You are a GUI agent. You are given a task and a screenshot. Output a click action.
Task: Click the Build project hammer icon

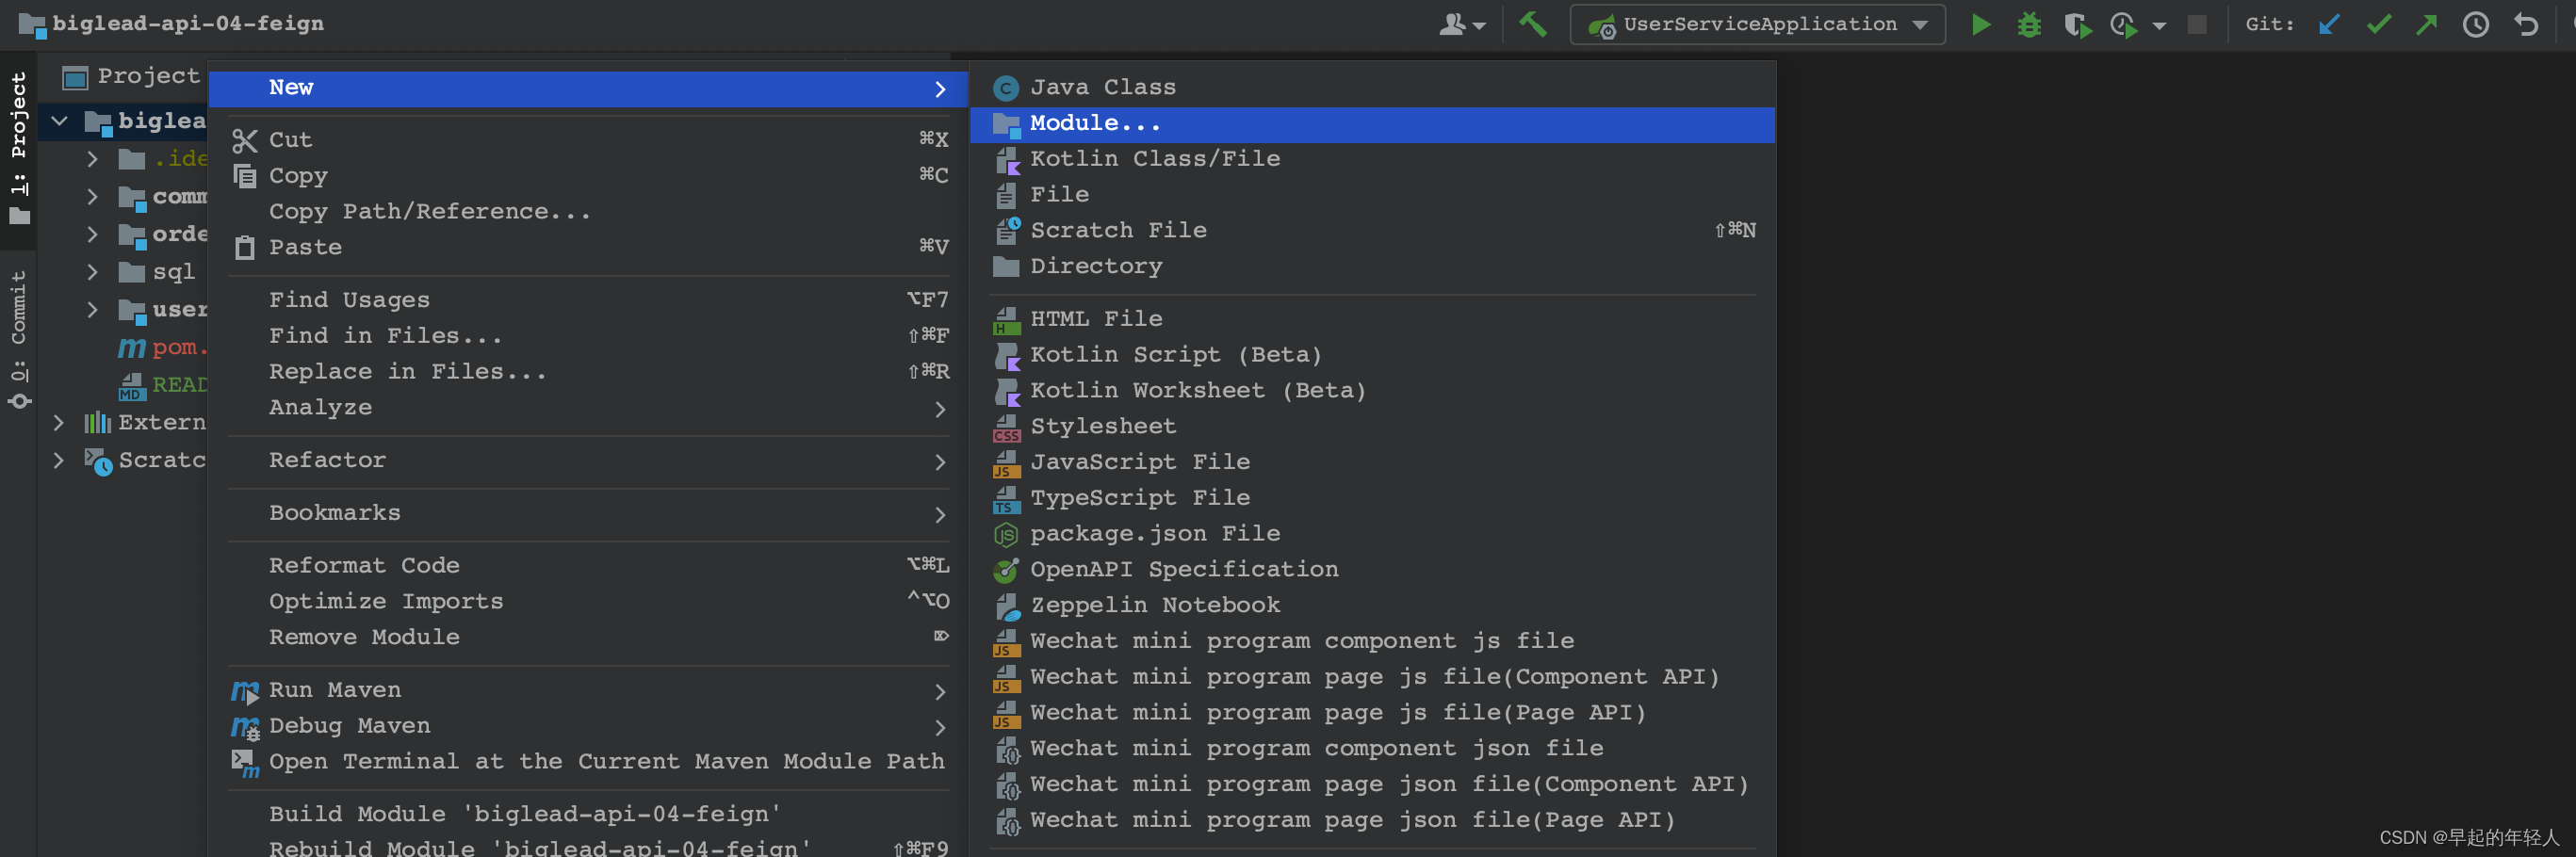click(x=1532, y=23)
